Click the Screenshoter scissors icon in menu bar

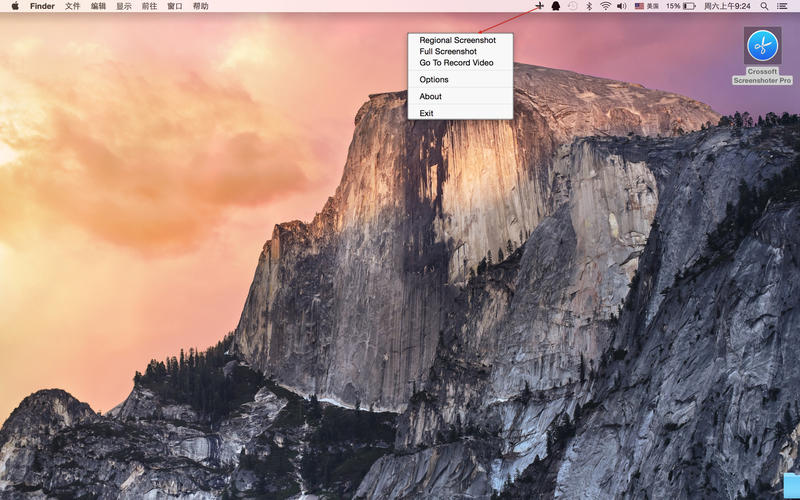click(x=539, y=6)
